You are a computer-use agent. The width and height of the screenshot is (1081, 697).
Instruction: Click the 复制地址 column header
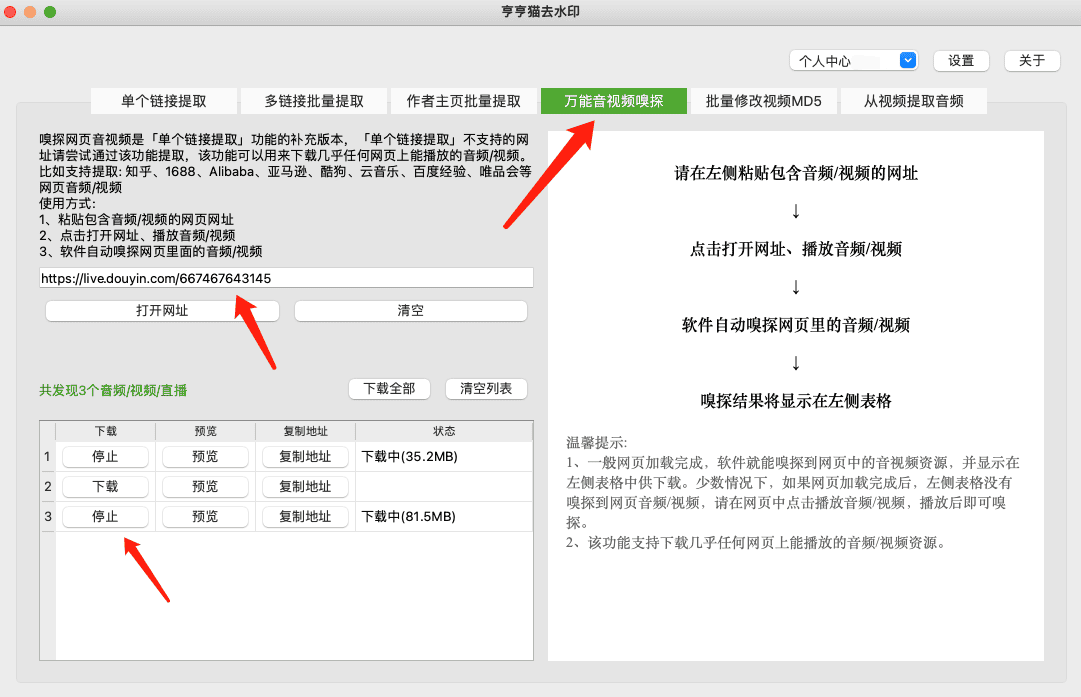click(x=305, y=431)
